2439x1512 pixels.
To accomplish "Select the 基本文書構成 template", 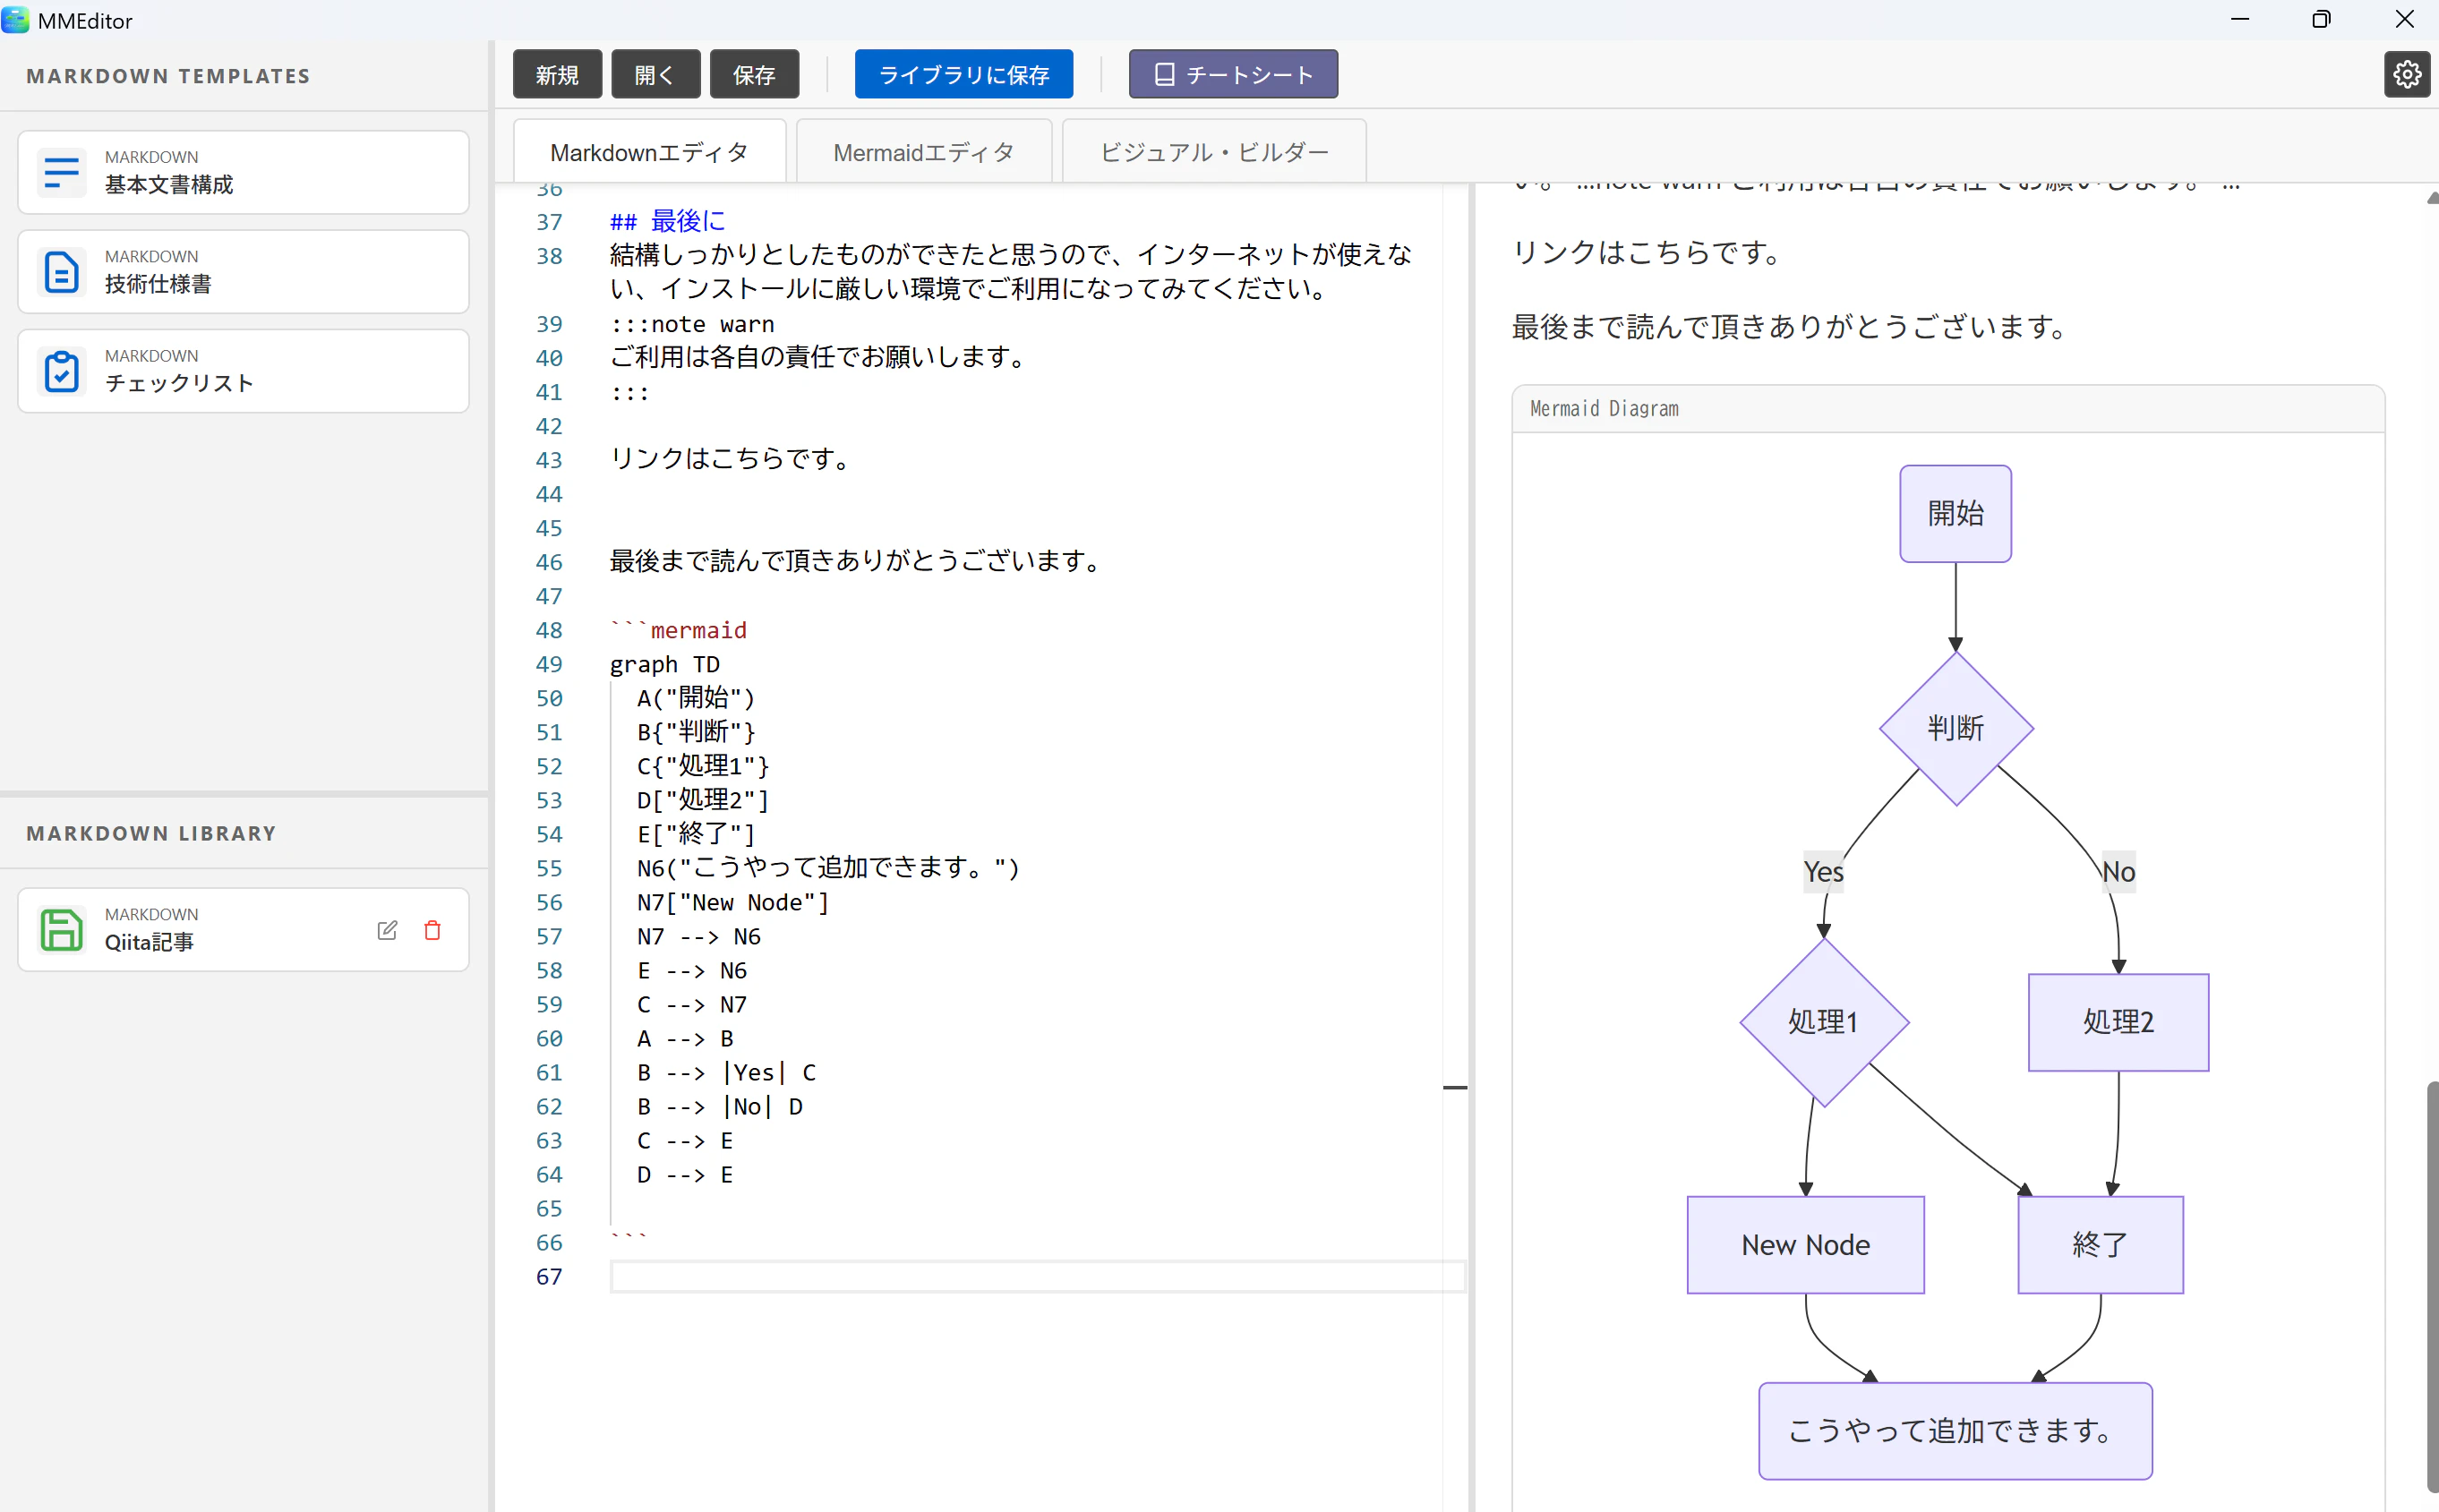I will [x=243, y=172].
